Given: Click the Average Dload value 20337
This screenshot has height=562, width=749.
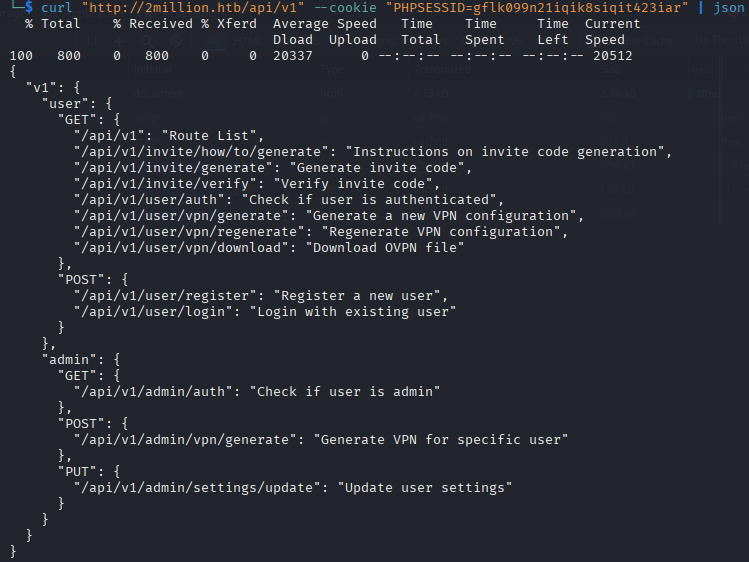Looking at the screenshot, I should [293, 55].
